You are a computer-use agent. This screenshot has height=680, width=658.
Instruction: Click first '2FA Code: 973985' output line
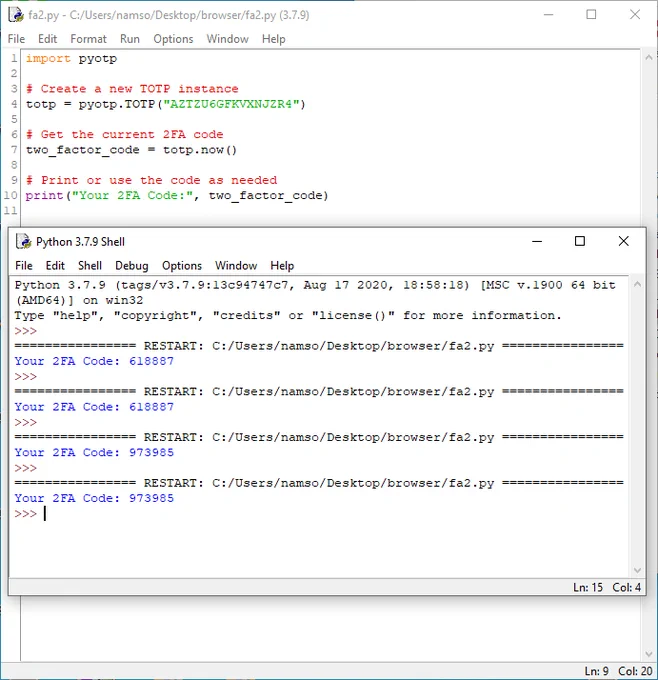click(94, 452)
